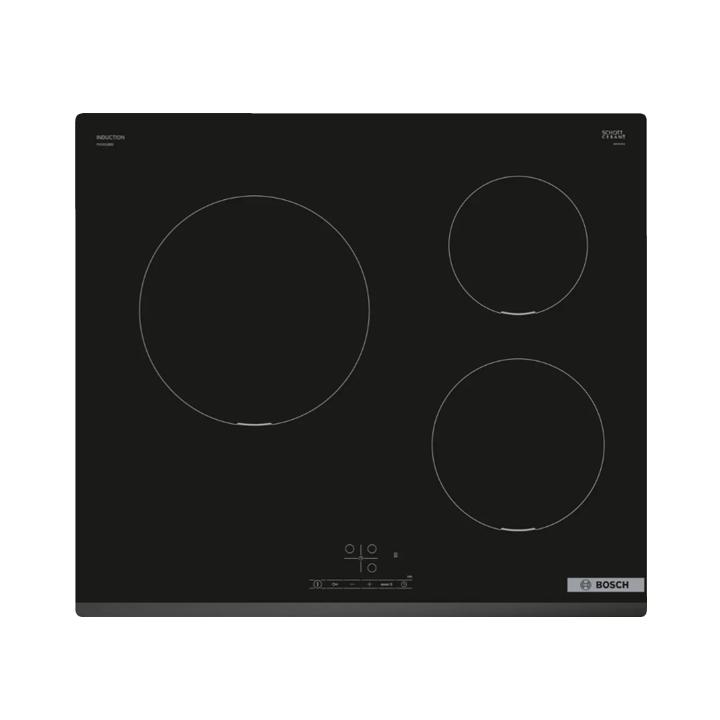Tap the boost function touch key
This screenshot has height=720, width=720.
coord(387,585)
